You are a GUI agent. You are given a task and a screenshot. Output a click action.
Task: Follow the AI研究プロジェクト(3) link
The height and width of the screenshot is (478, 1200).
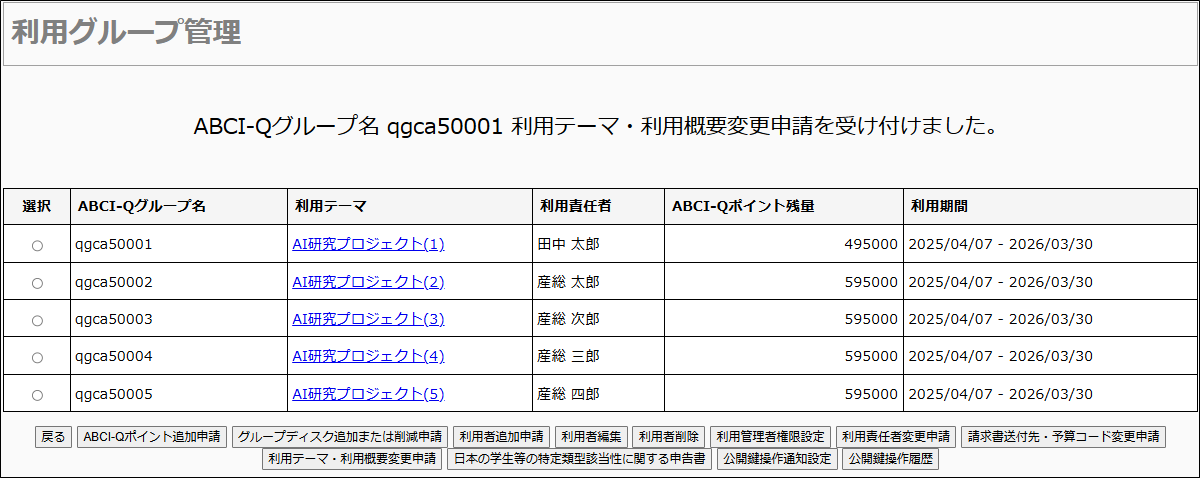(368, 319)
